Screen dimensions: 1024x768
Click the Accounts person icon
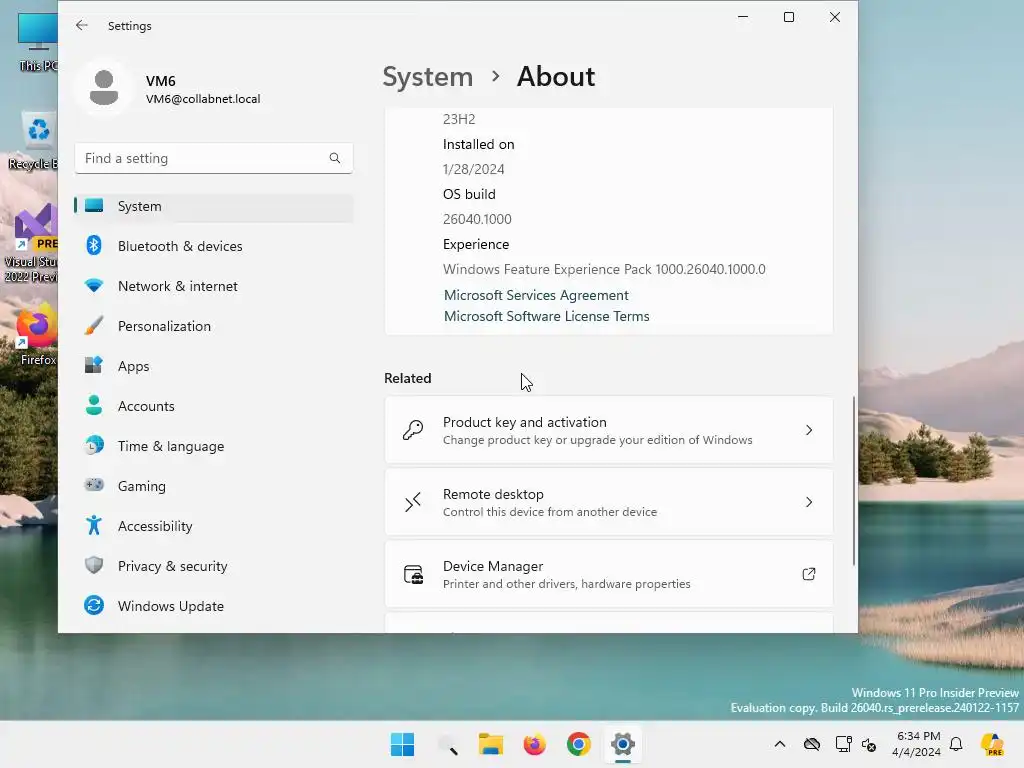94,406
